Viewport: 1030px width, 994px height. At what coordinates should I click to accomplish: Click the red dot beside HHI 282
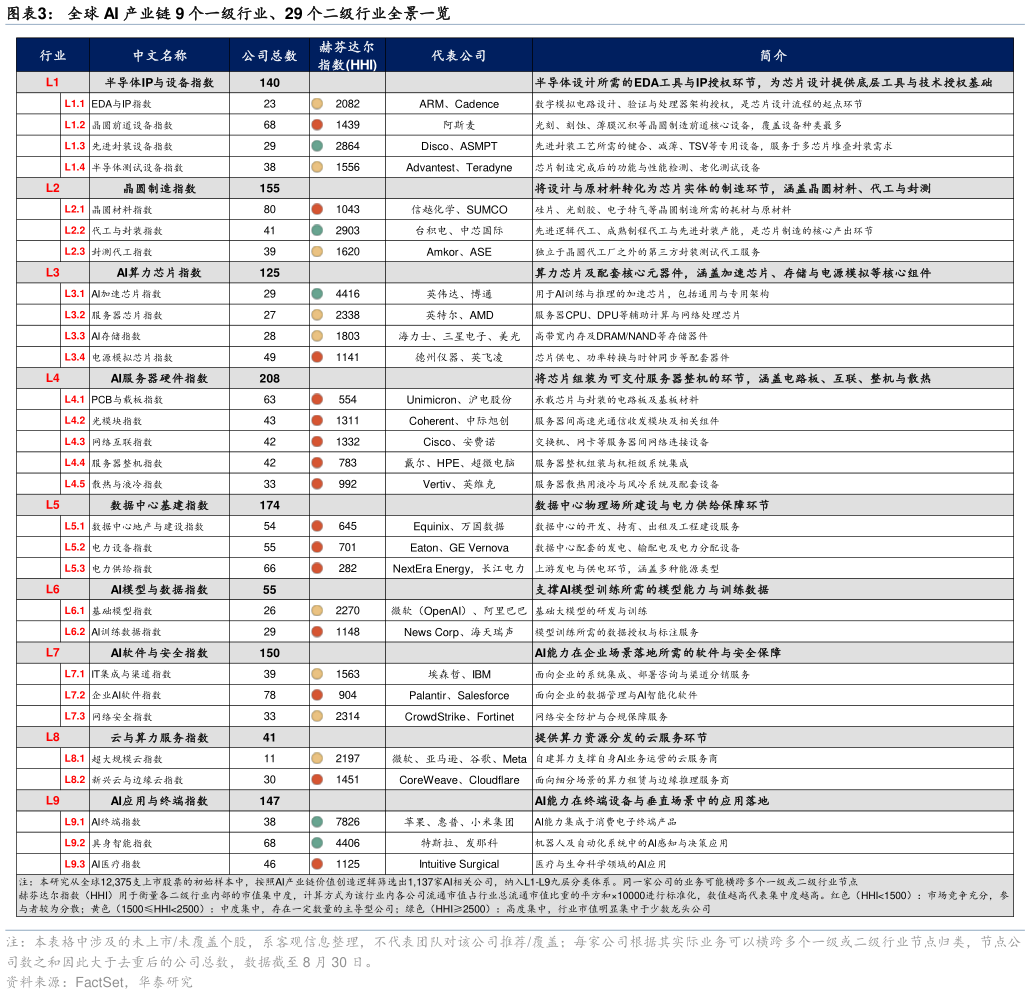(x=317, y=568)
